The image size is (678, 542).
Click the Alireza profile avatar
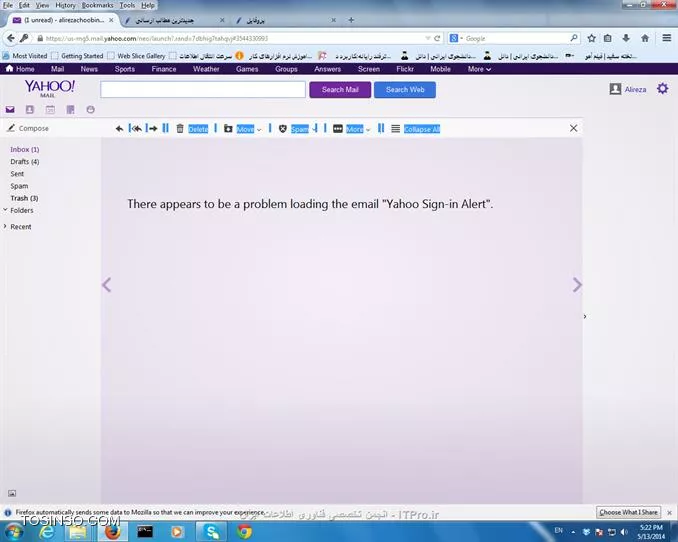pos(615,89)
